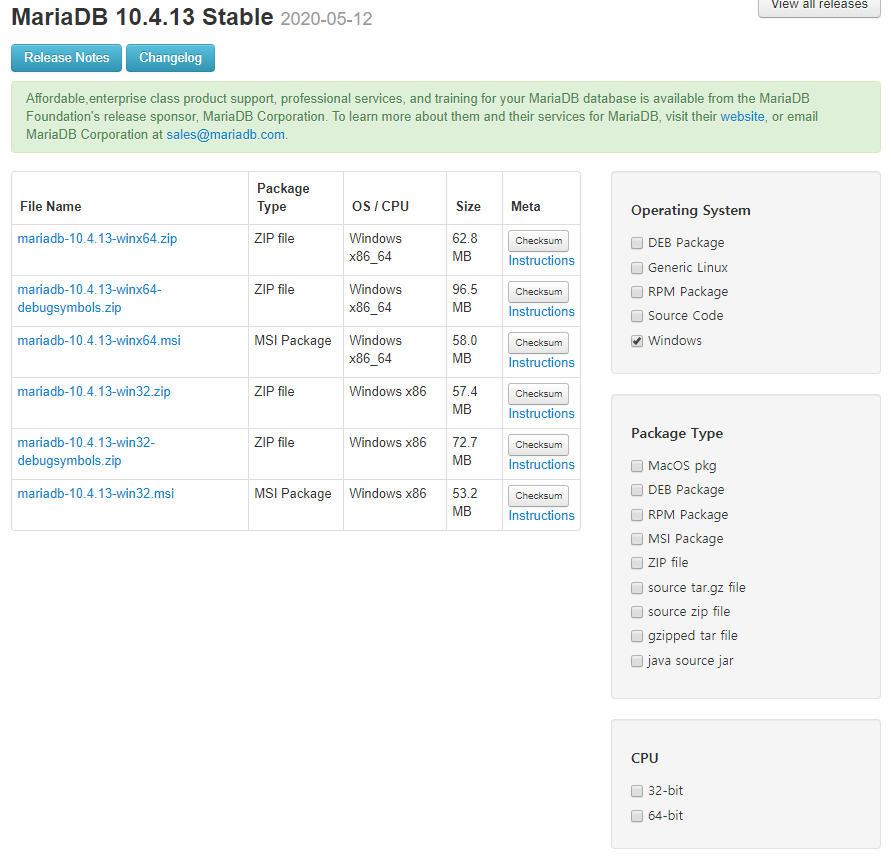Viewport: 891px width, 867px height.
Task: Show Checksum for win32.zip row
Action: tap(538, 394)
